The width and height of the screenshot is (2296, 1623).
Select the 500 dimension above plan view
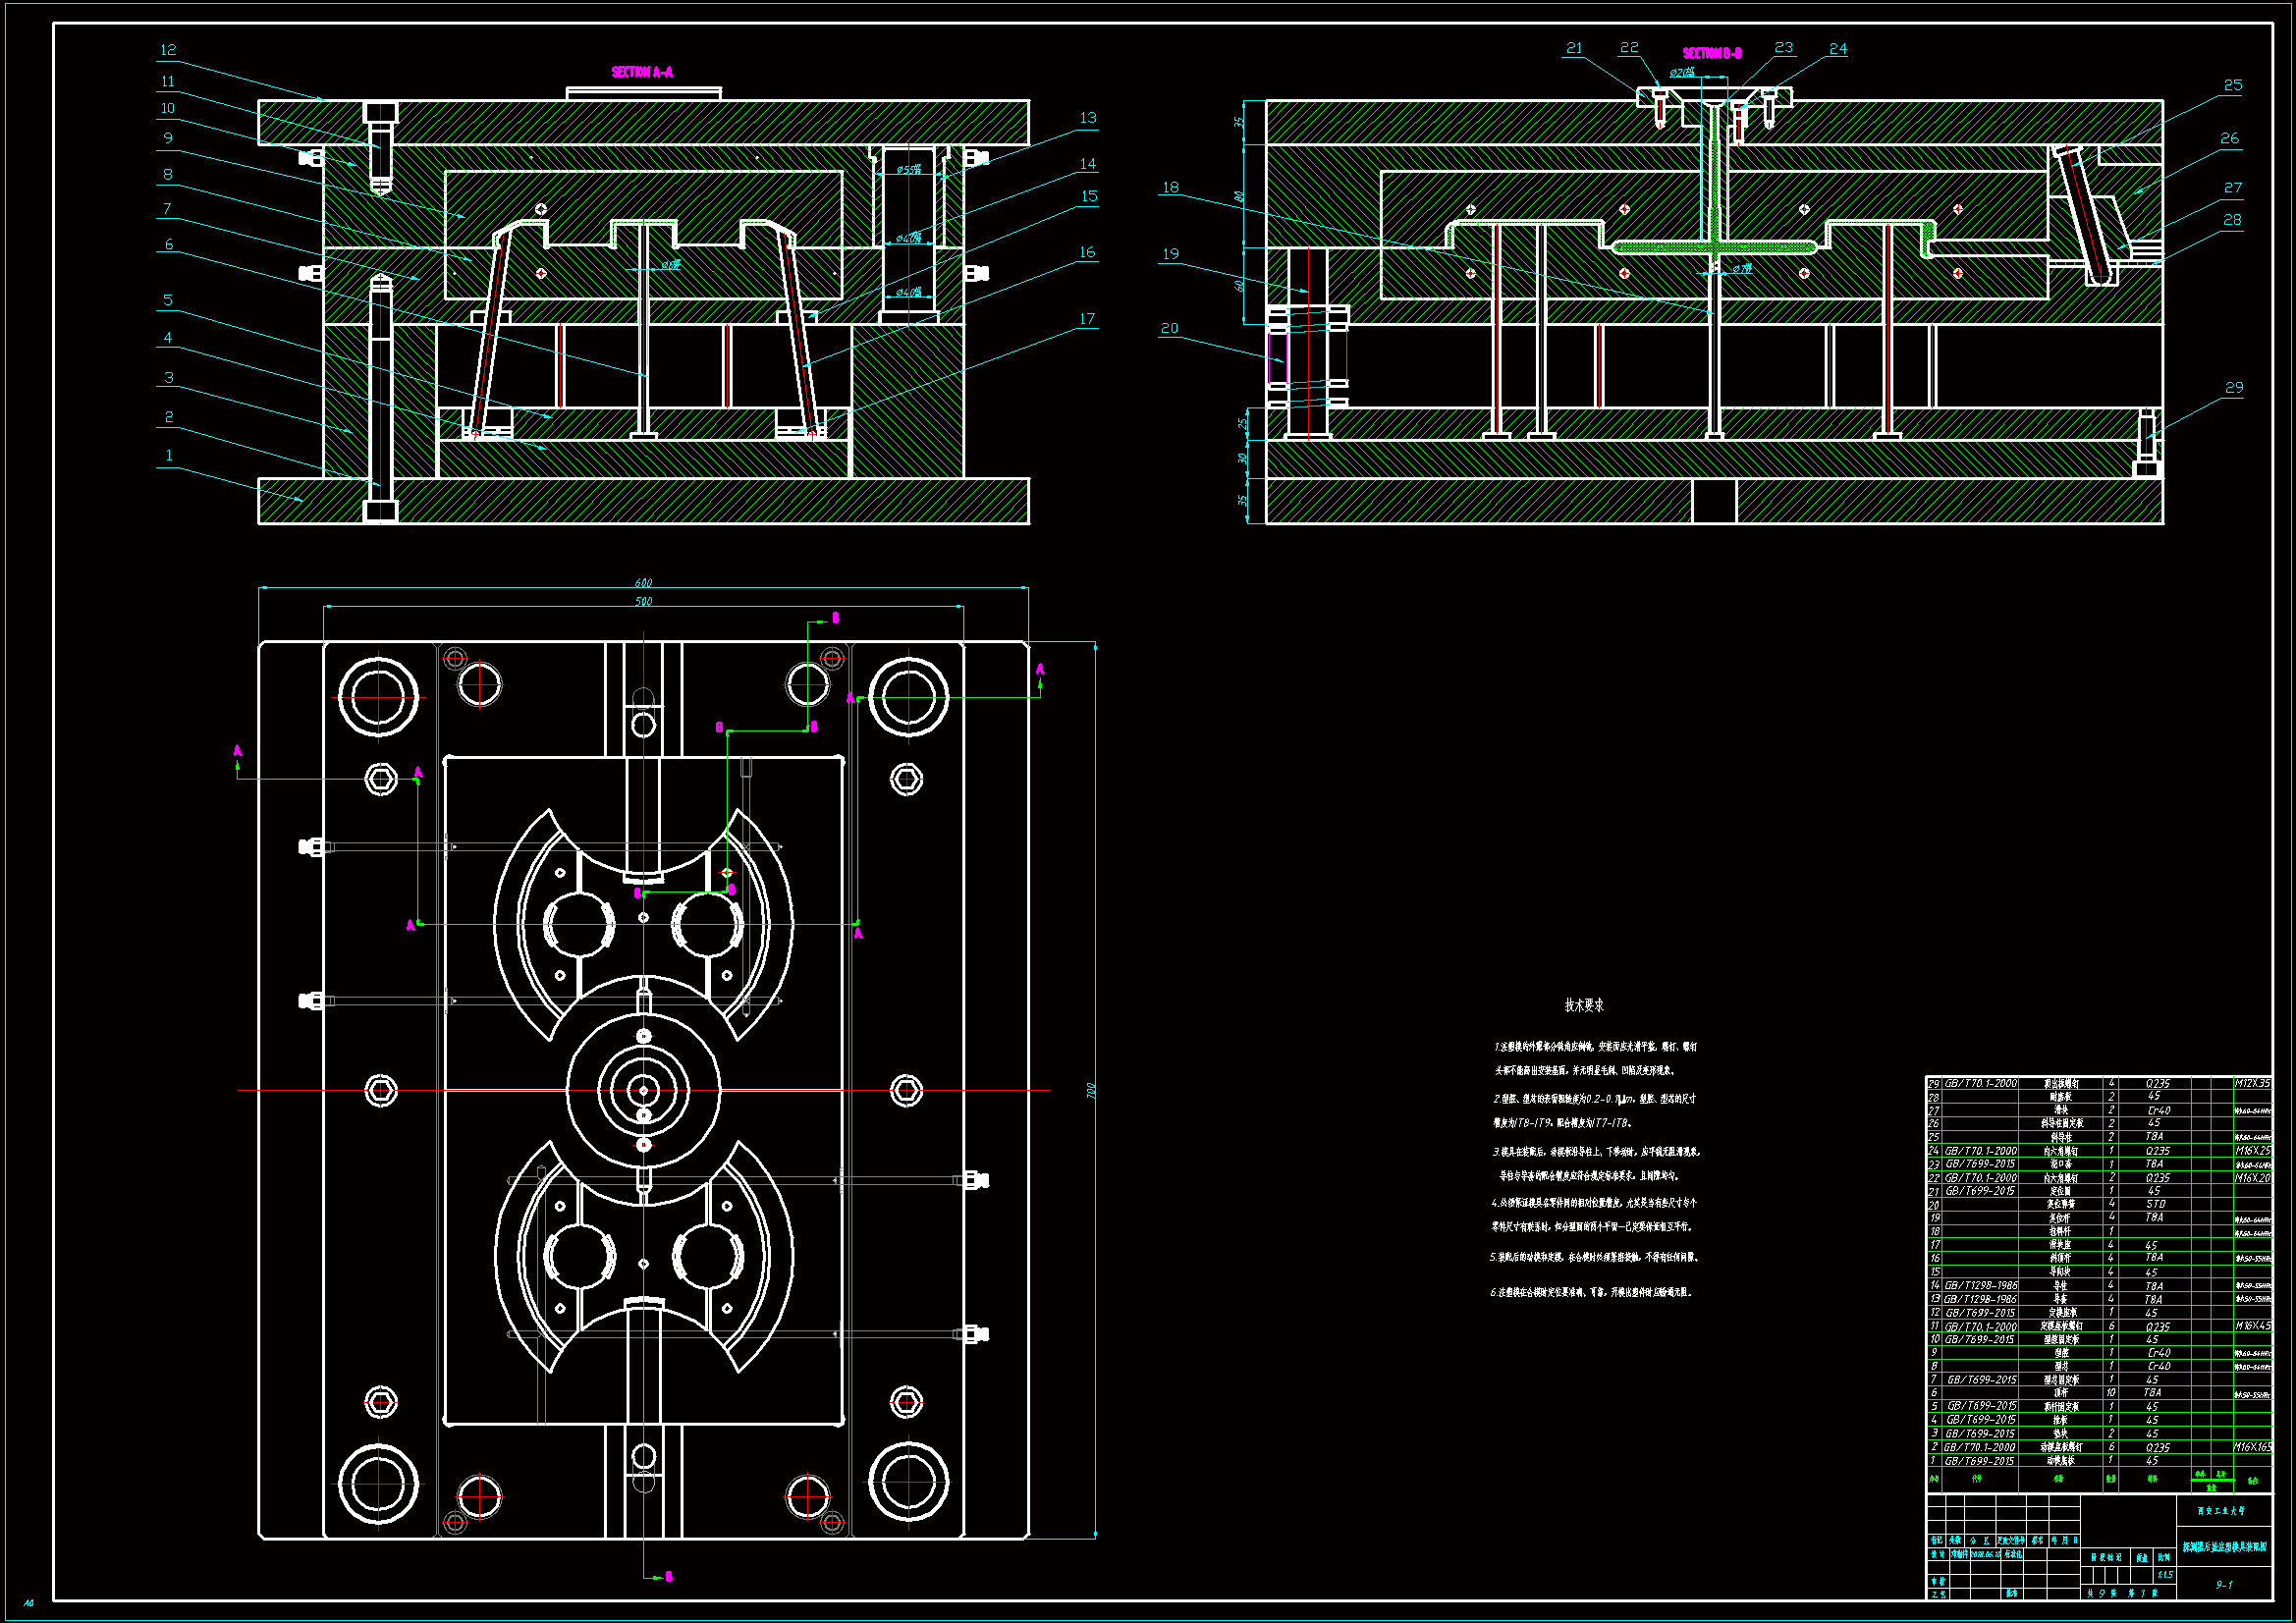[643, 602]
